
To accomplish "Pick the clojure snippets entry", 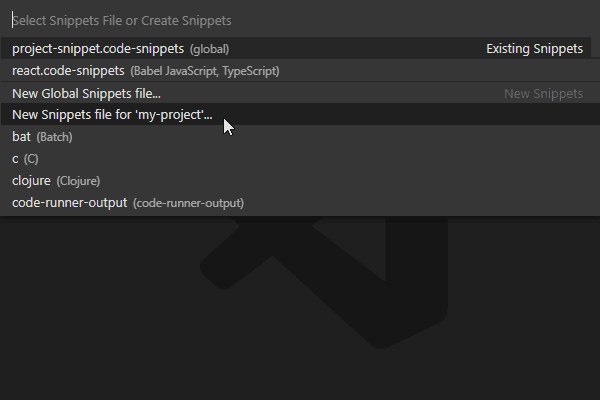I will click(300, 181).
